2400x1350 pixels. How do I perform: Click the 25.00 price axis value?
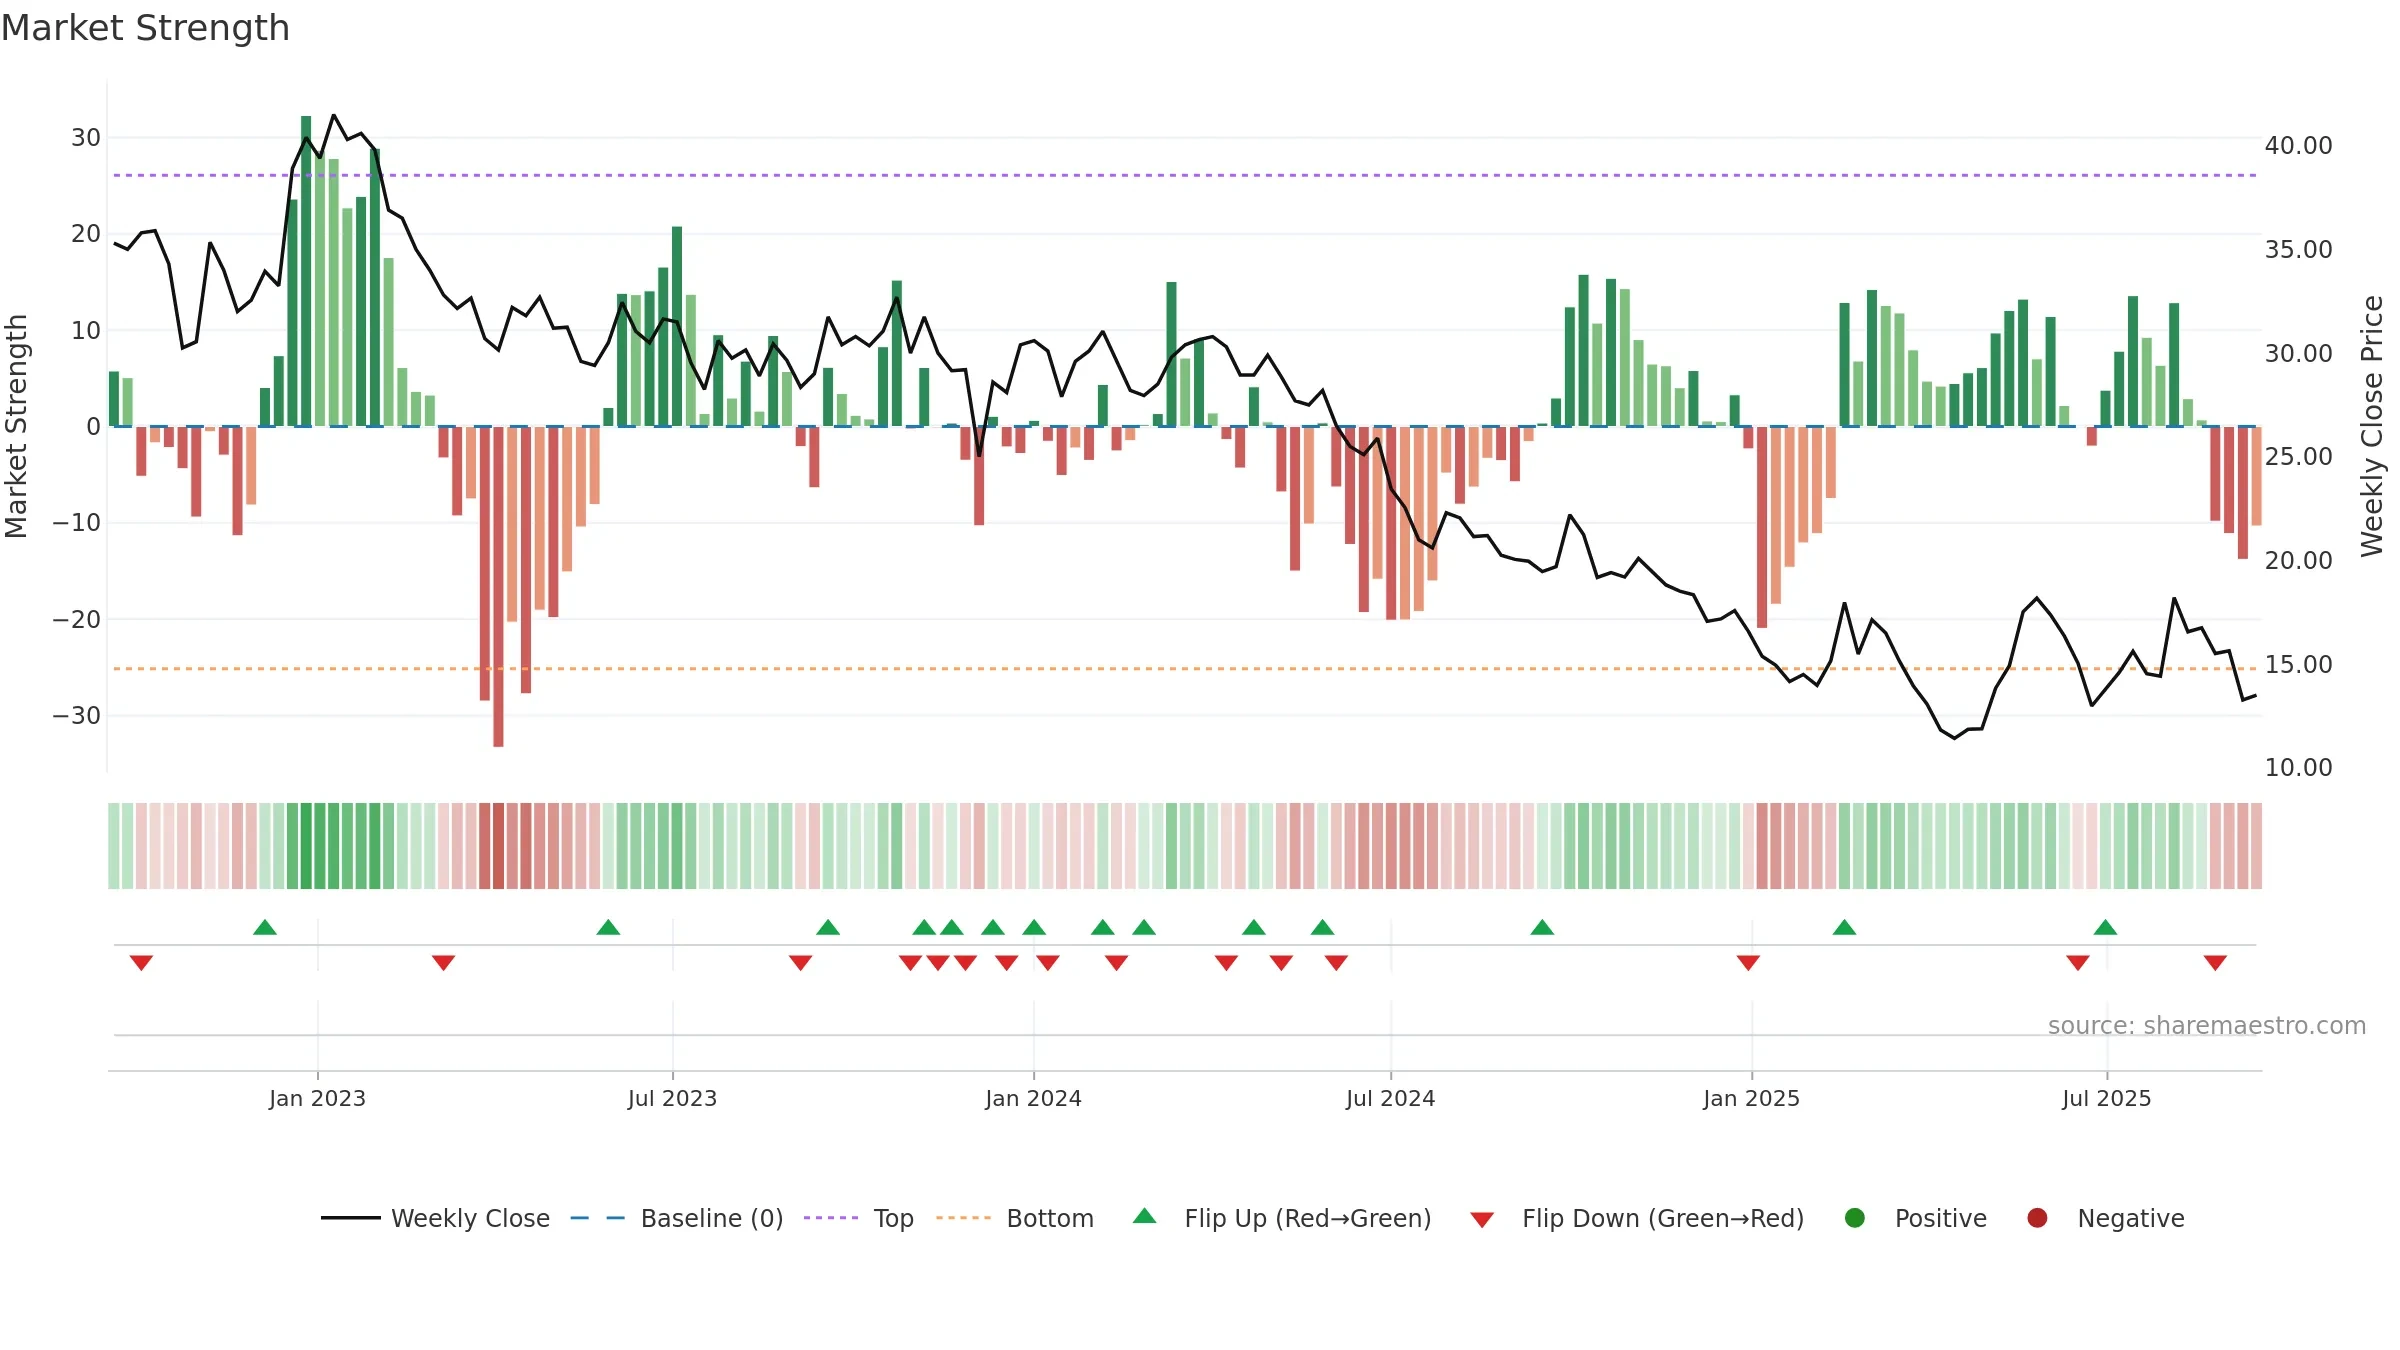point(2298,456)
